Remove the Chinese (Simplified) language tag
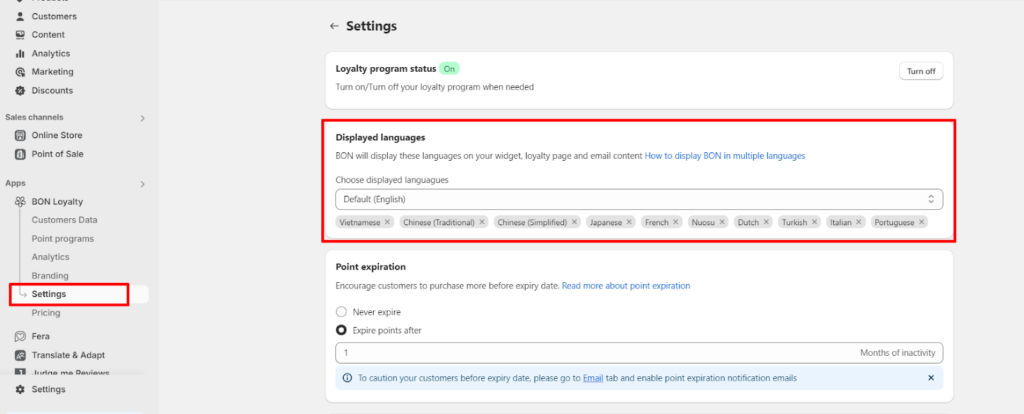The image size is (1024, 414). coord(575,222)
